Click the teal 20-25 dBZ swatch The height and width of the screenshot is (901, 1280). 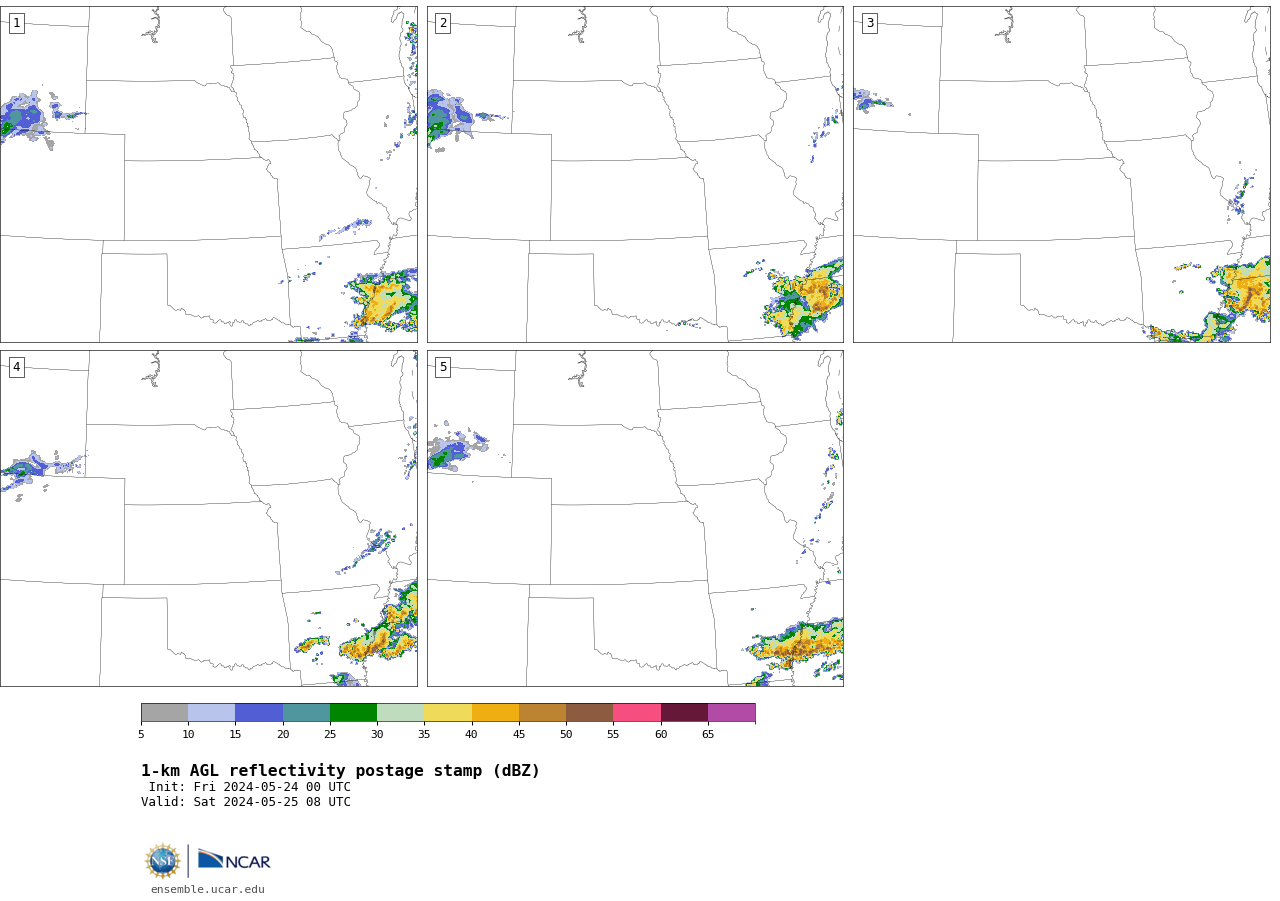coord(306,713)
